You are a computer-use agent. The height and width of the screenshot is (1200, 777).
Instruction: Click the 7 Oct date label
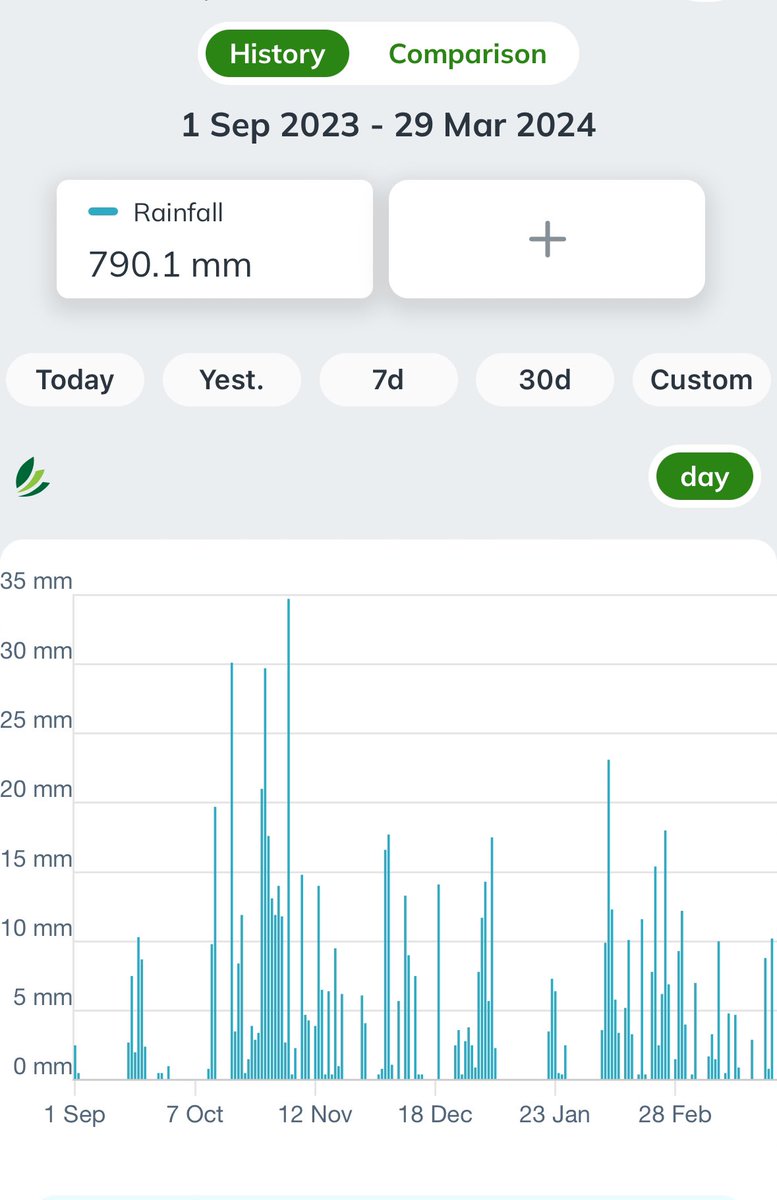[x=195, y=1114]
